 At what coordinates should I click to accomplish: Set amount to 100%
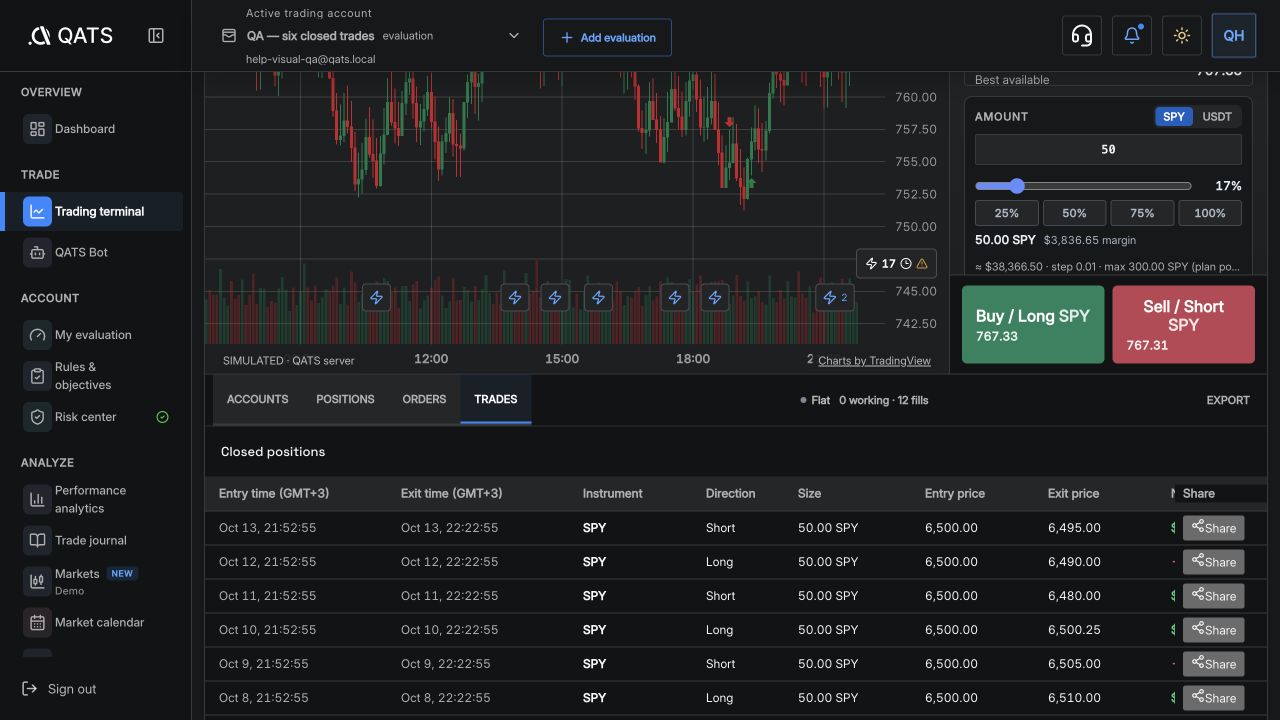1210,213
